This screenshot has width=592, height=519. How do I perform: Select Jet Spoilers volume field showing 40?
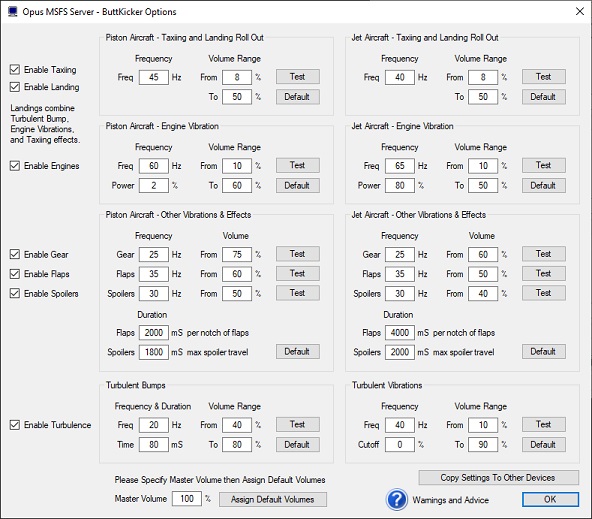click(x=483, y=293)
